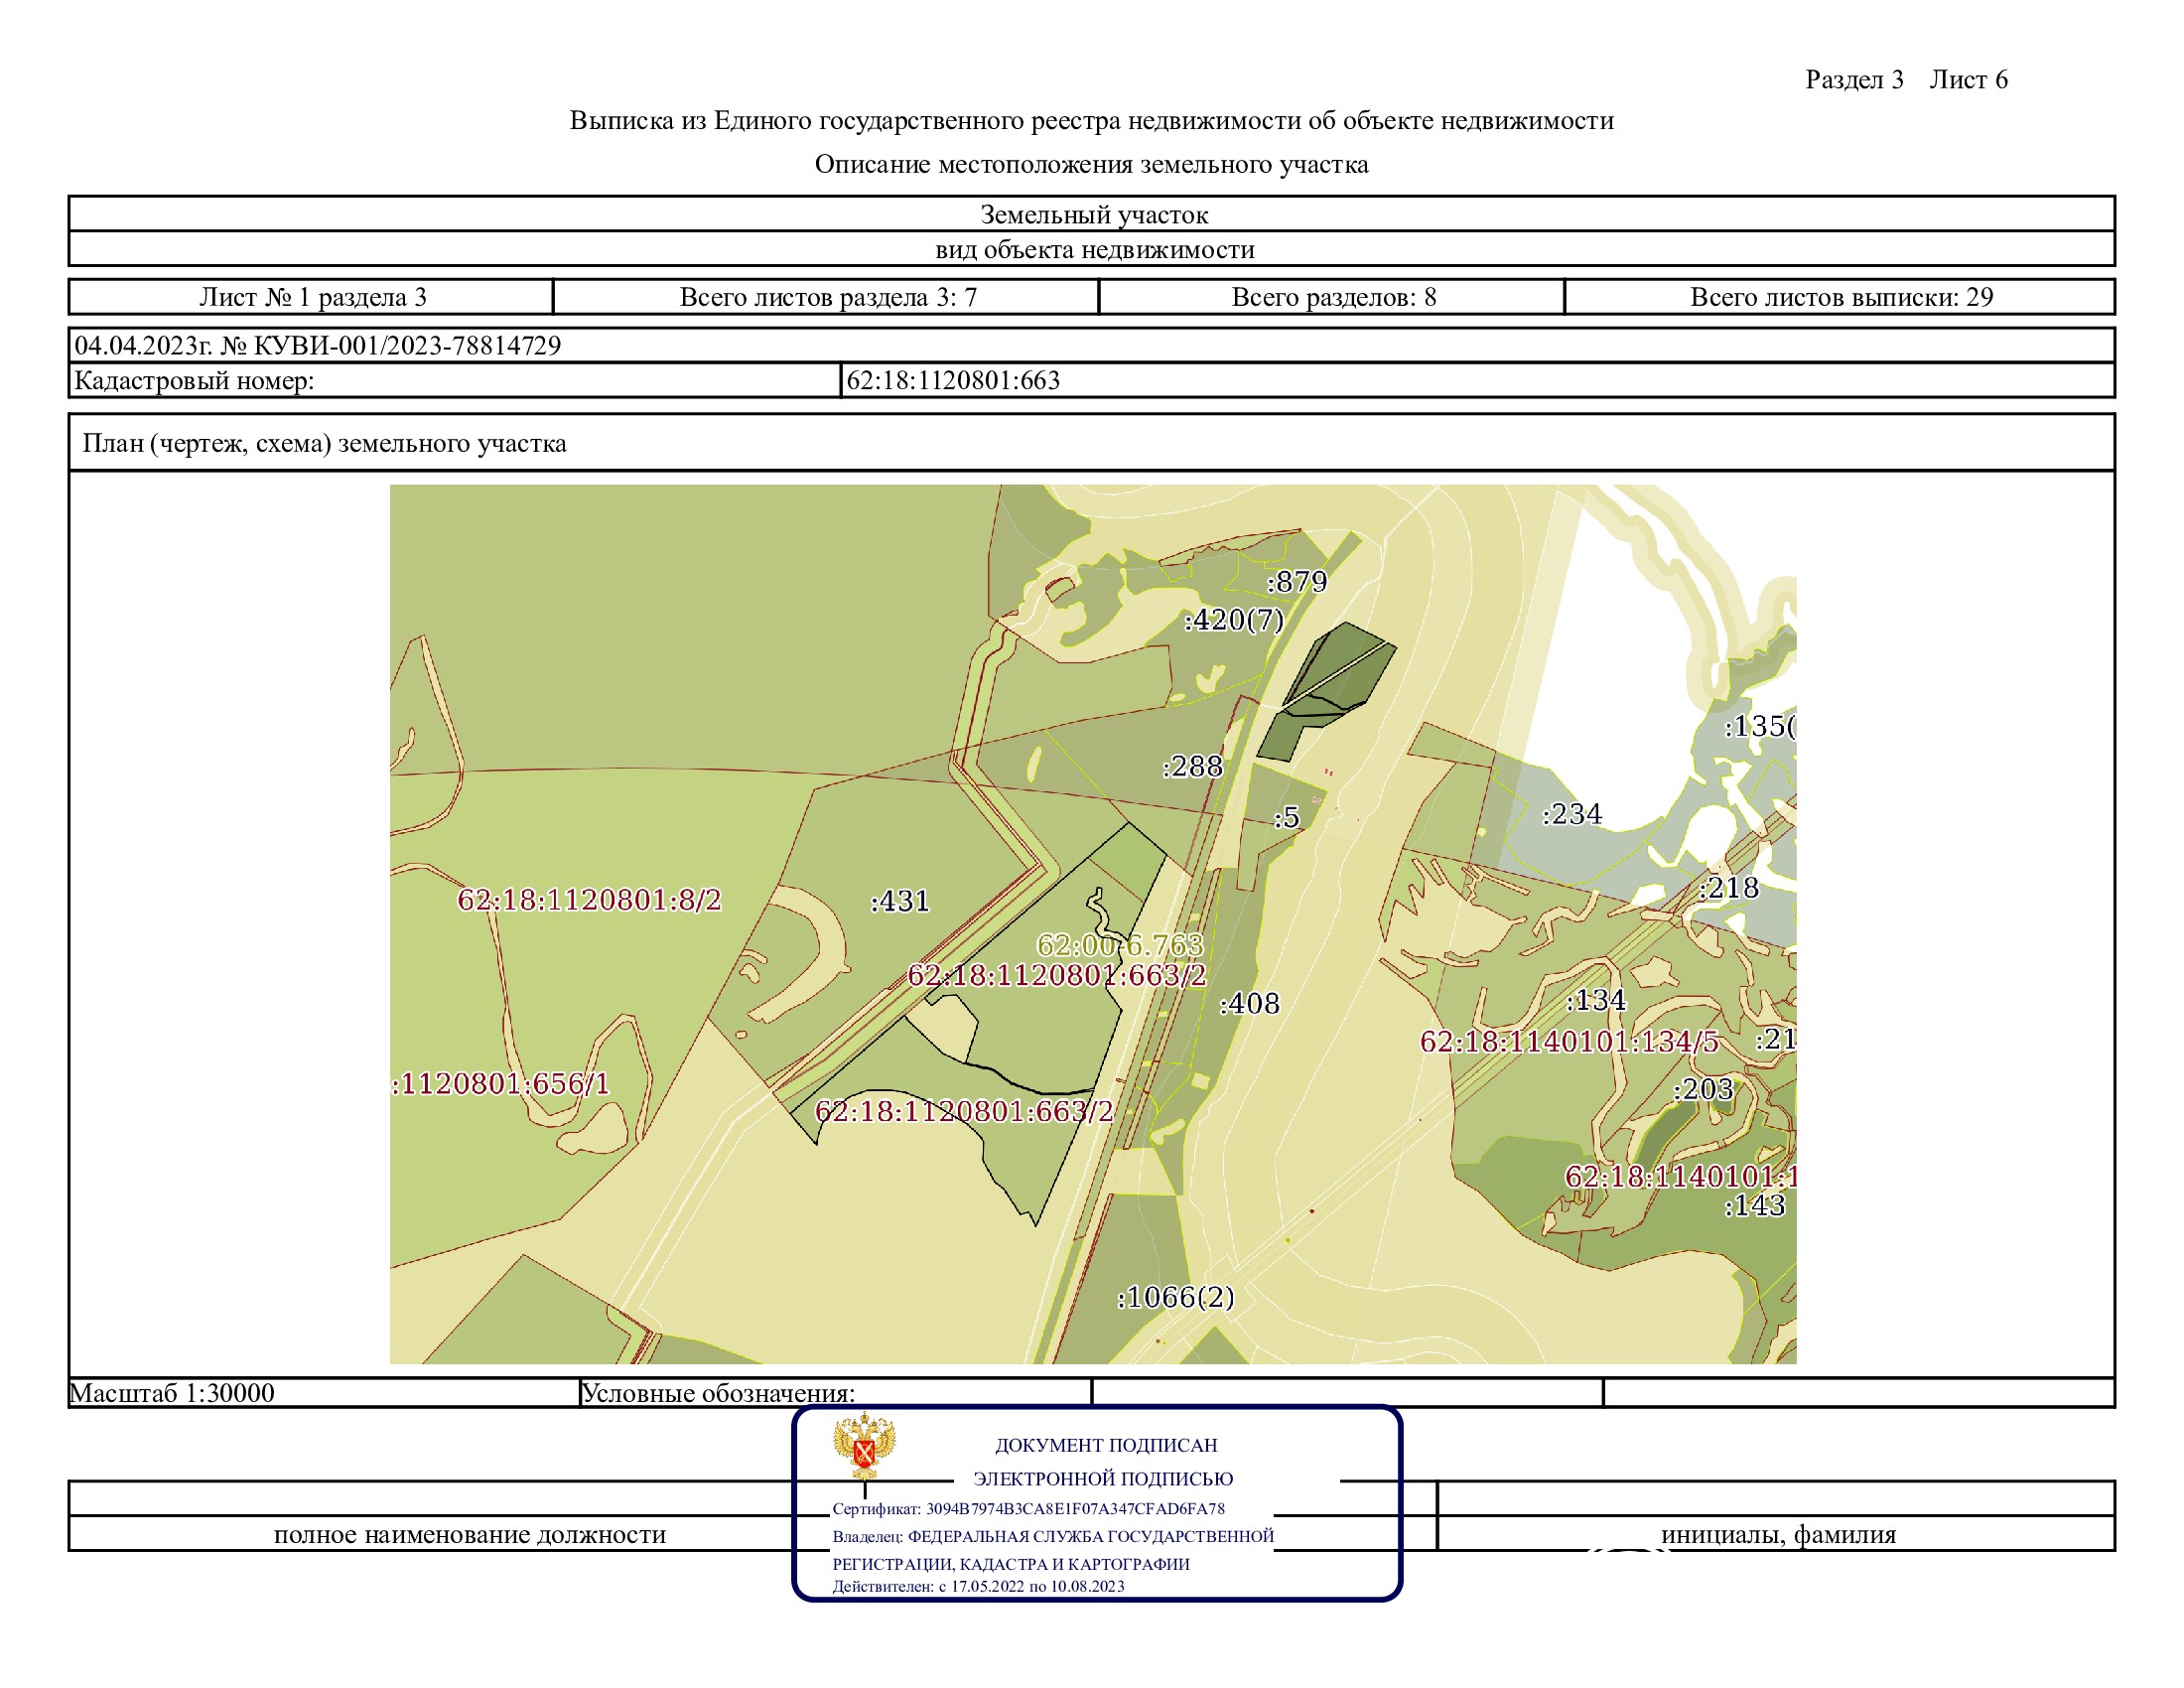The image size is (2184, 1688).
Task: Click the "Масштаб 1:30000" scale text
Action: coord(172,1394)
